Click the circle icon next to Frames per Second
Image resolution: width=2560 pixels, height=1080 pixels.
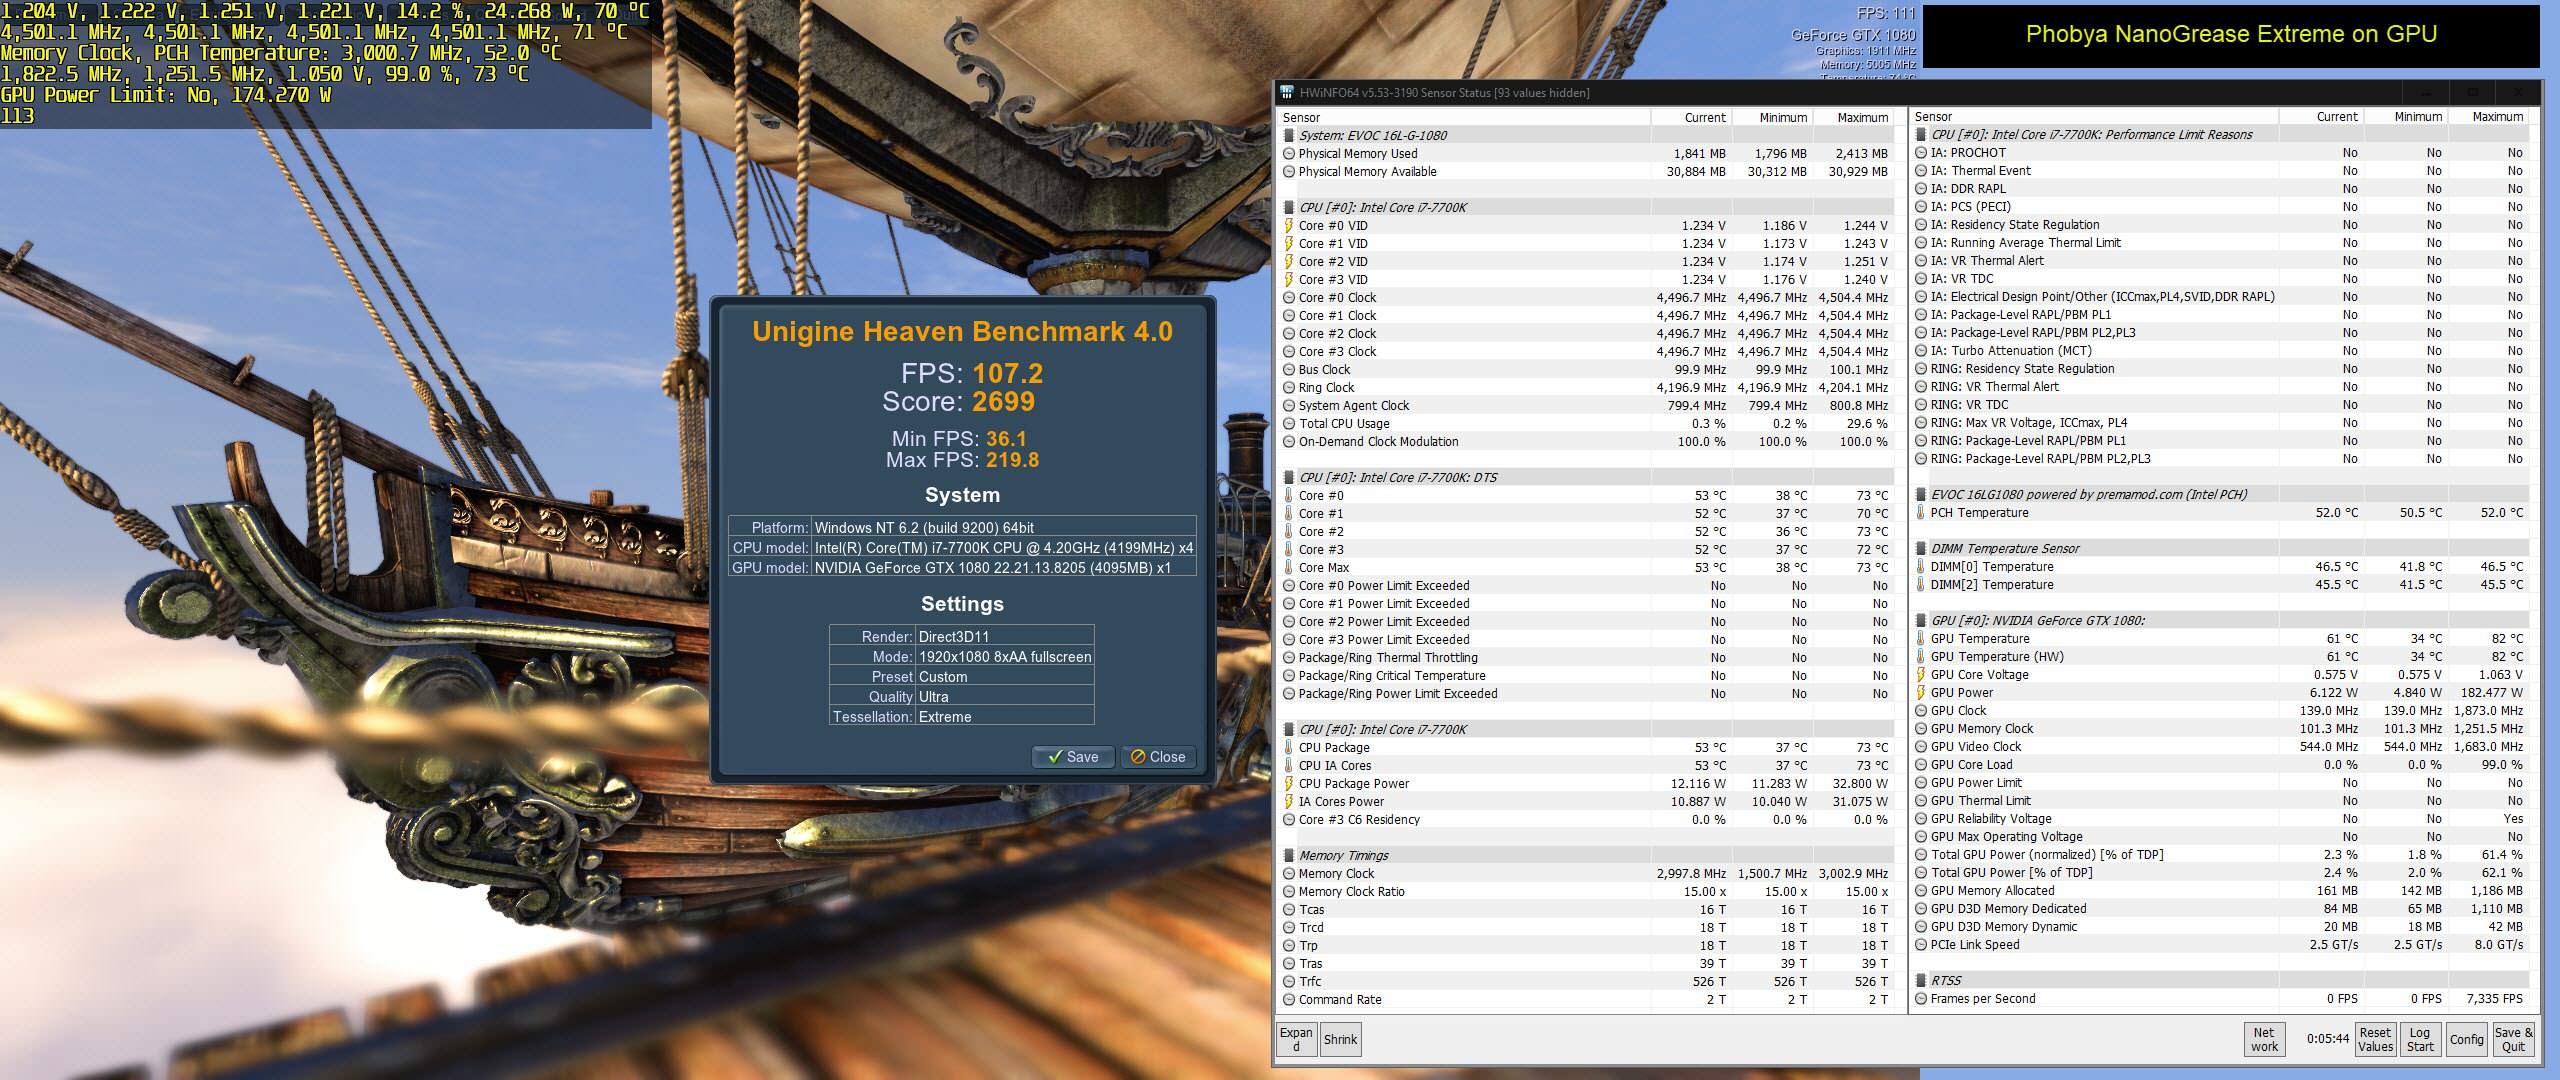pos(1921,999)
